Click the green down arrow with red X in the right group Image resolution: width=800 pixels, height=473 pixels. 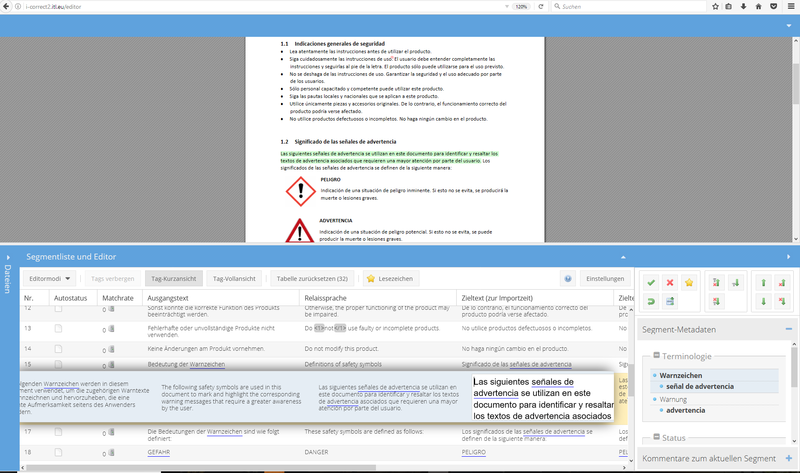coord(782,302)
